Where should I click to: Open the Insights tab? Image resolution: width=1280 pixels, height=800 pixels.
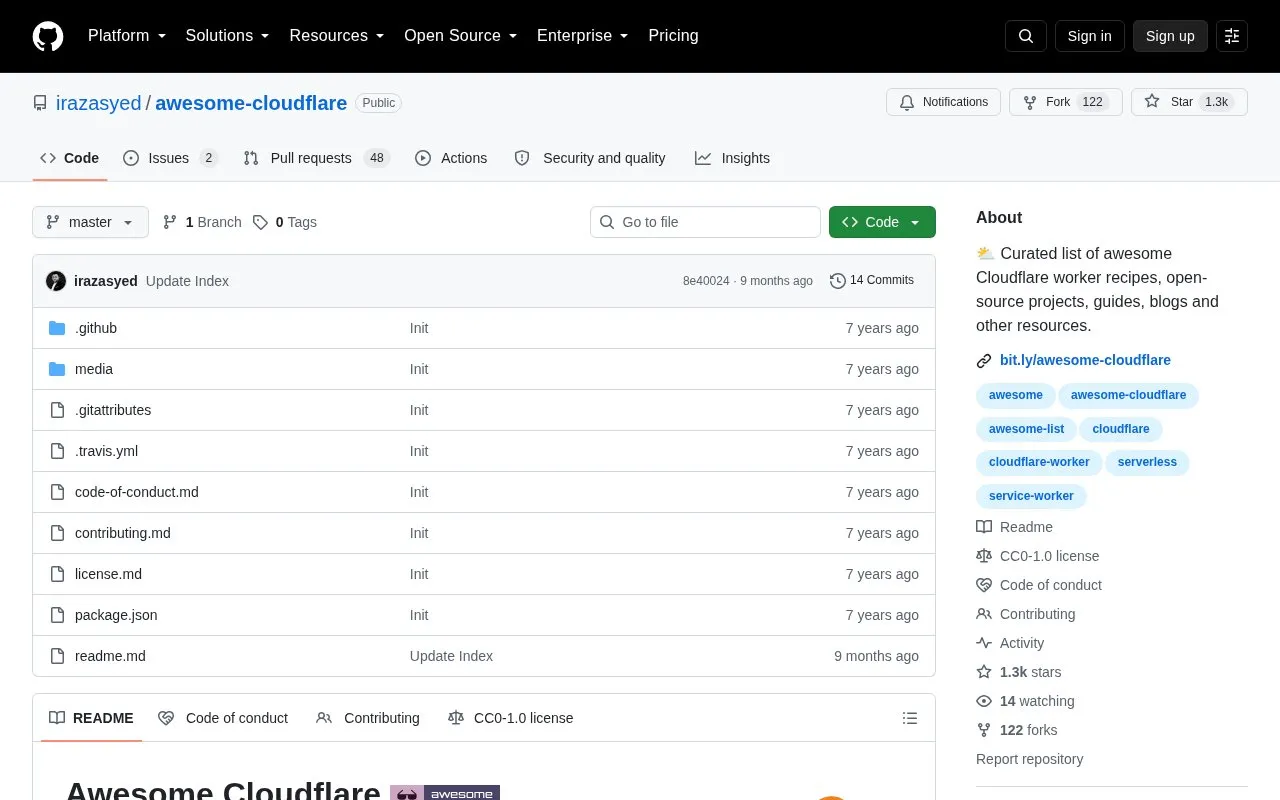pos(733,158)
